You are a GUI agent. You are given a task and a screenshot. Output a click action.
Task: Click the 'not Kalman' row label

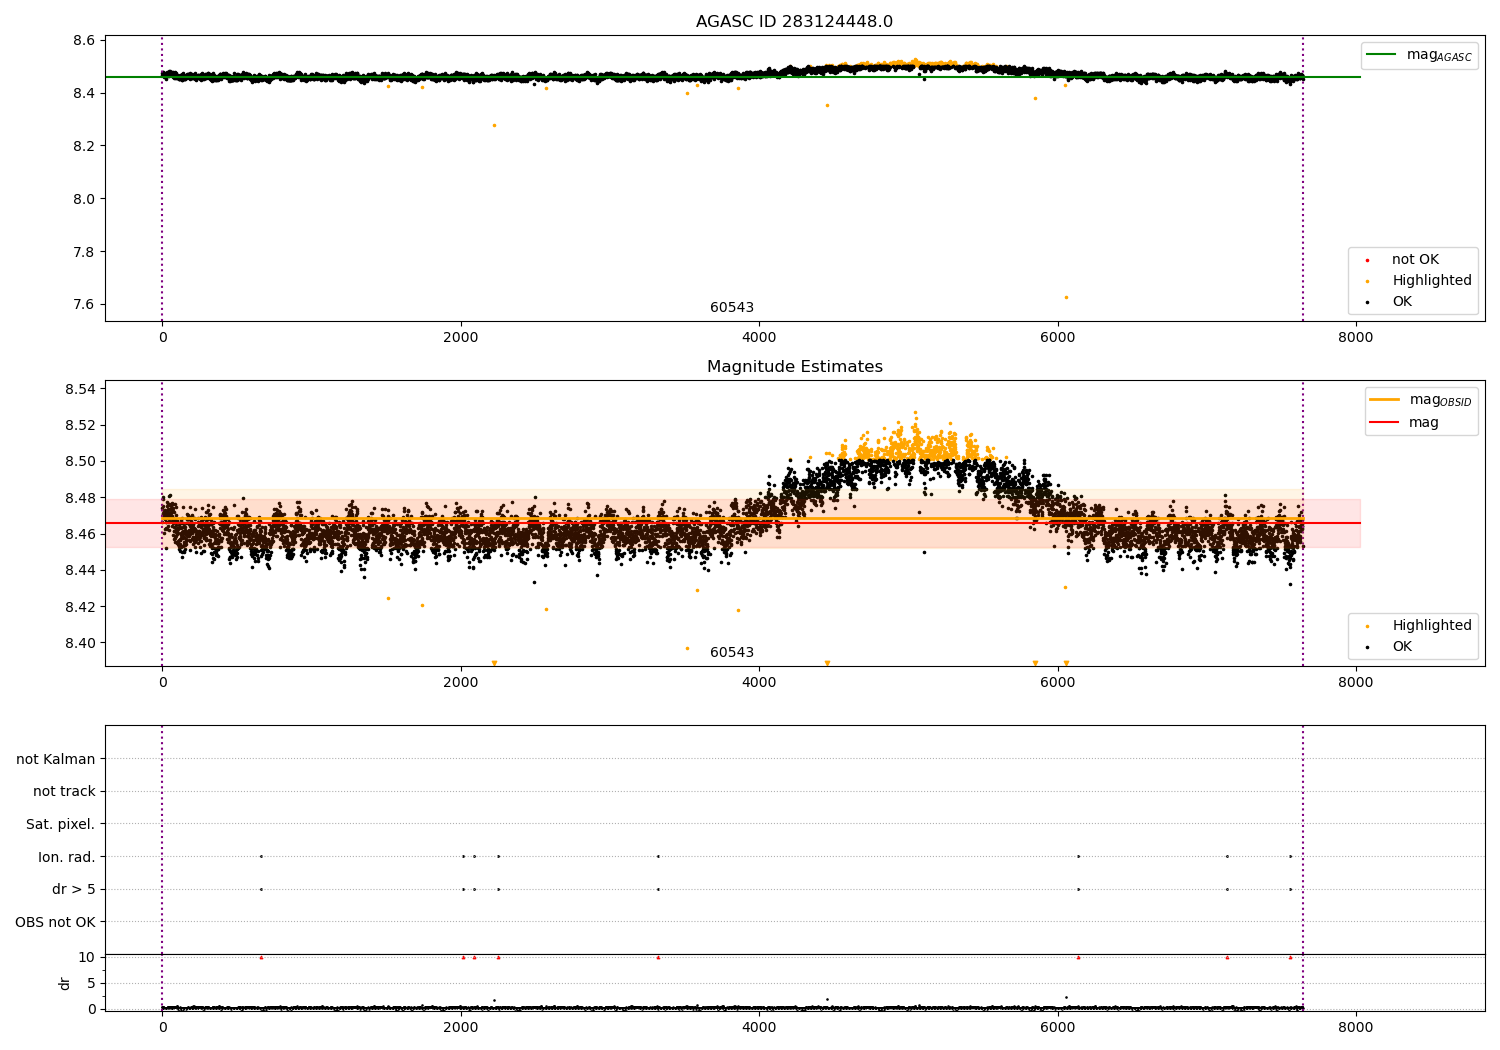[56, 759]
